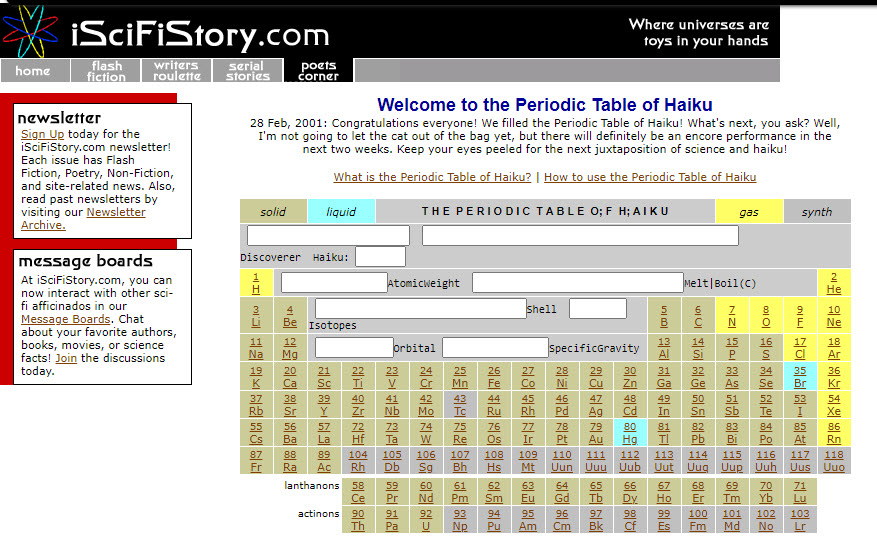This screenshot has height=546, width=877.
Task: Select element 11 Na sodium
Action: pyautogui.click(x=256, y=348)
